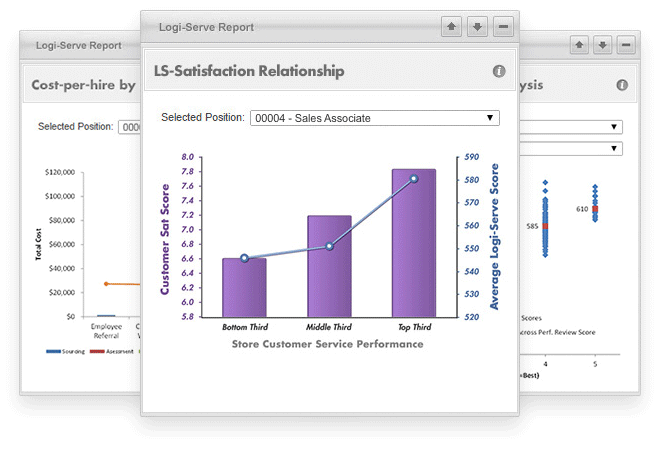Image resolution: width=660 pixels, height=450 pixels.
Task: Click the up arrow button in front Logi-Serve Report window
Action: click(x=451, y=27)
